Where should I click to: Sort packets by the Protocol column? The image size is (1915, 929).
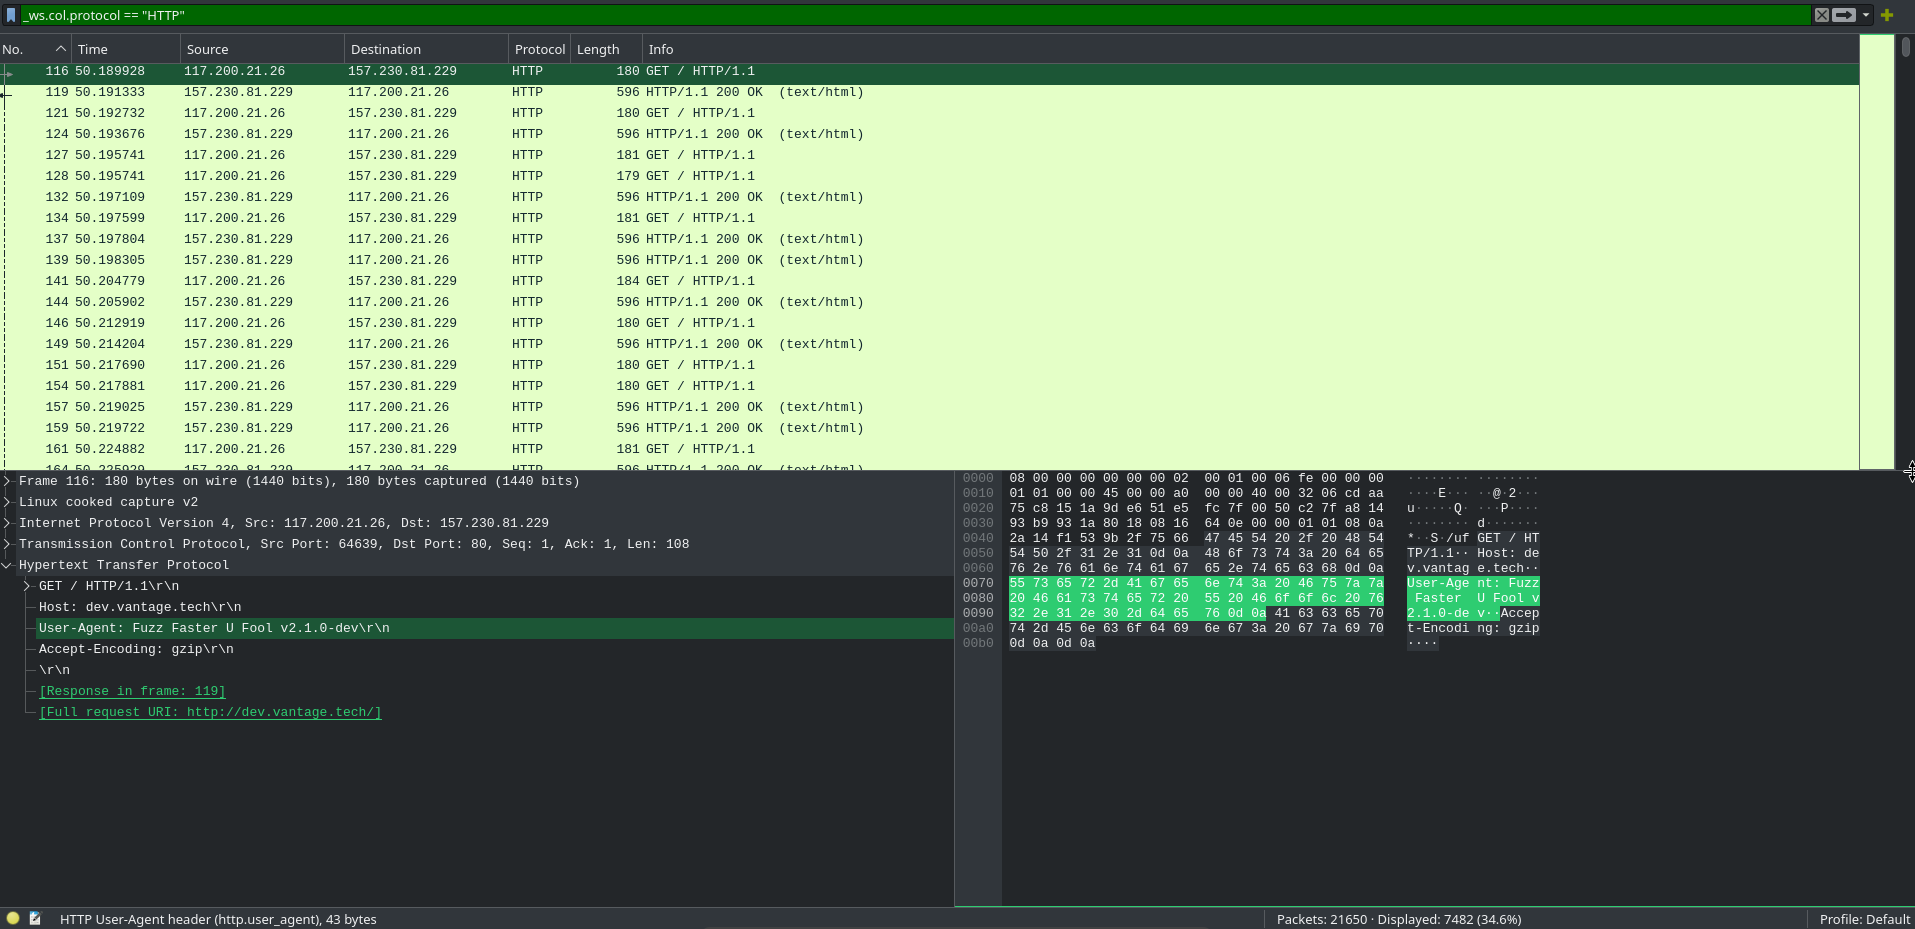tap(539, 48)
